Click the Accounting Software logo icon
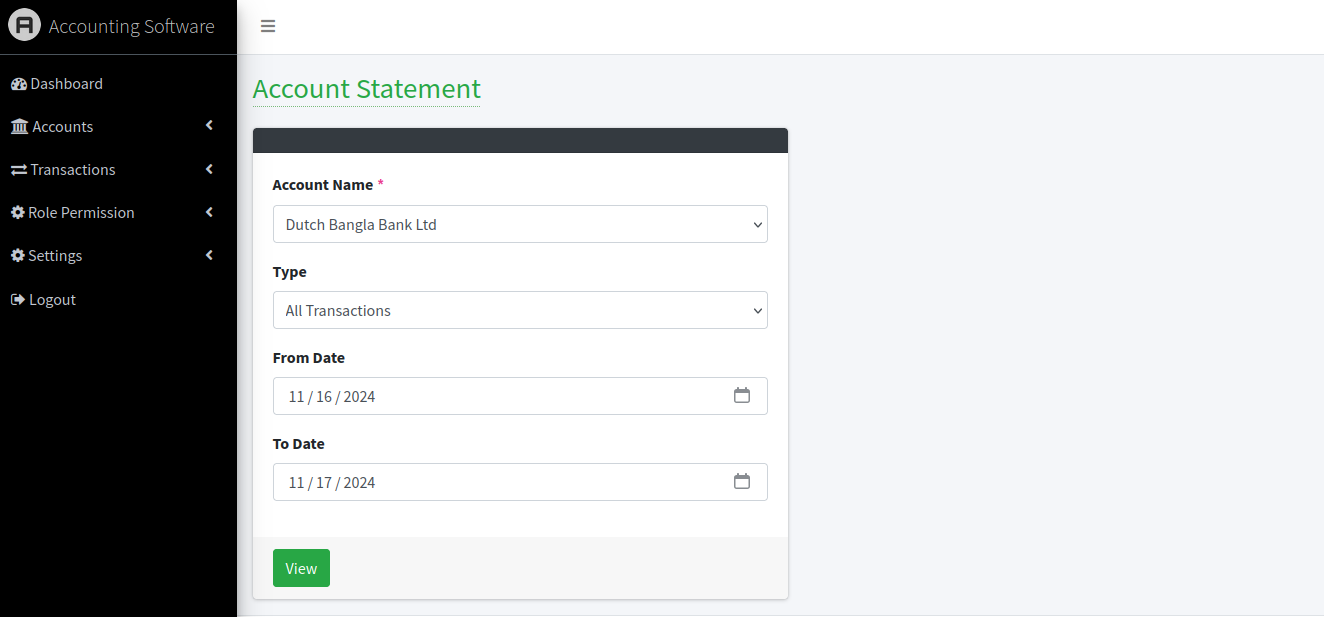 click(x=24, y=25)
